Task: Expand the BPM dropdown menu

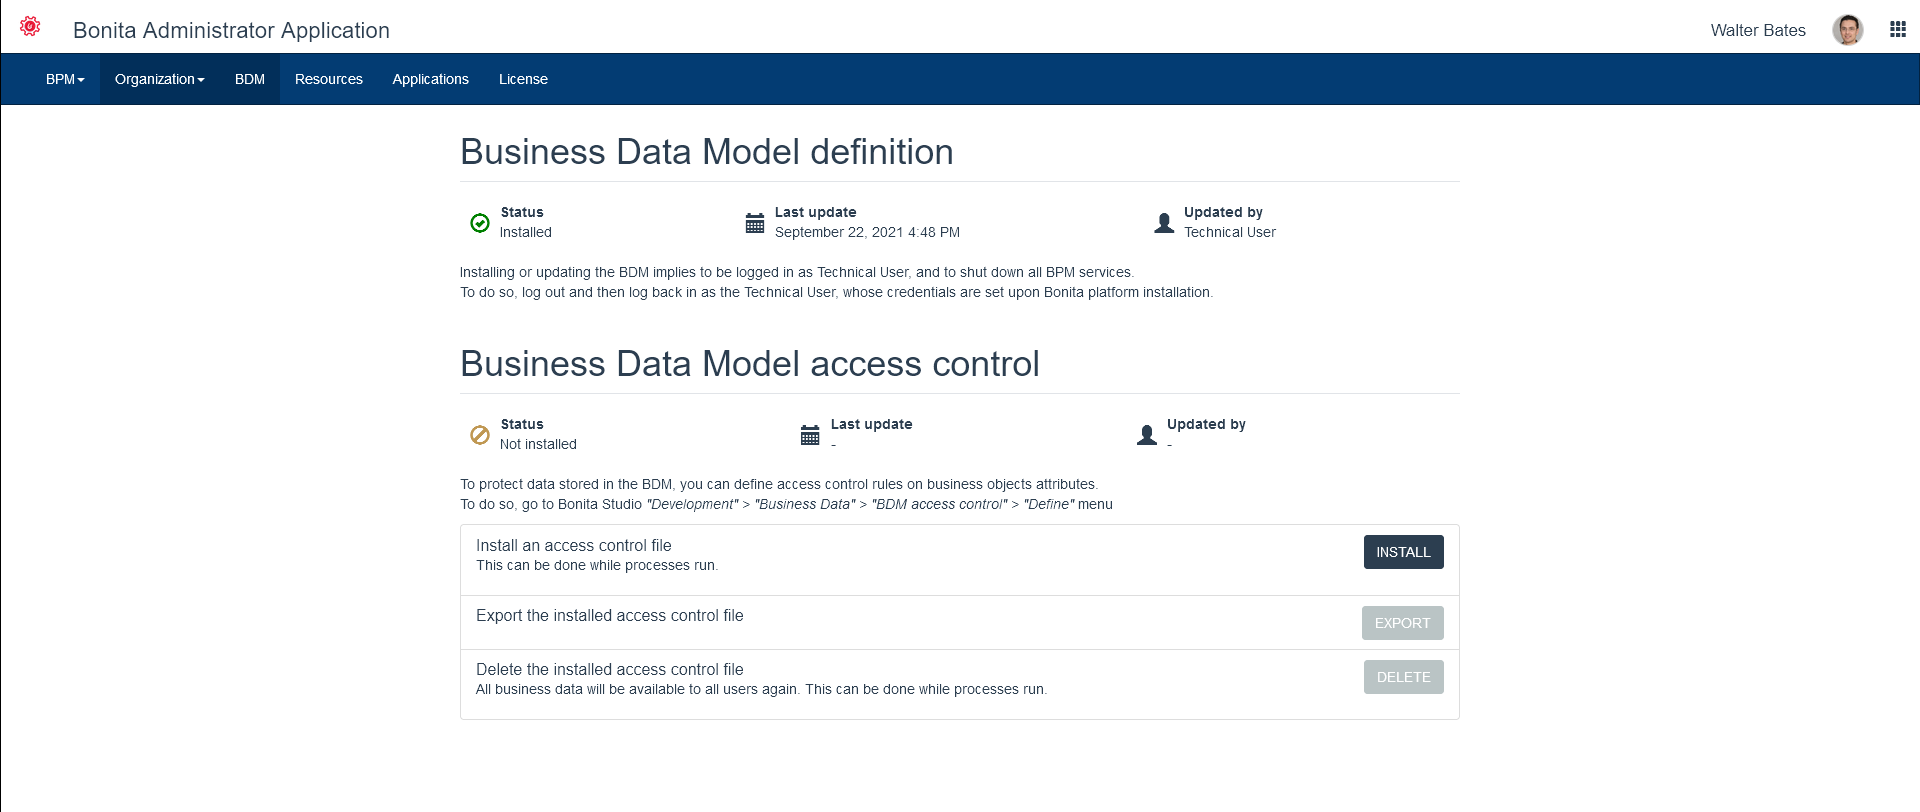Action: [65, 79]
